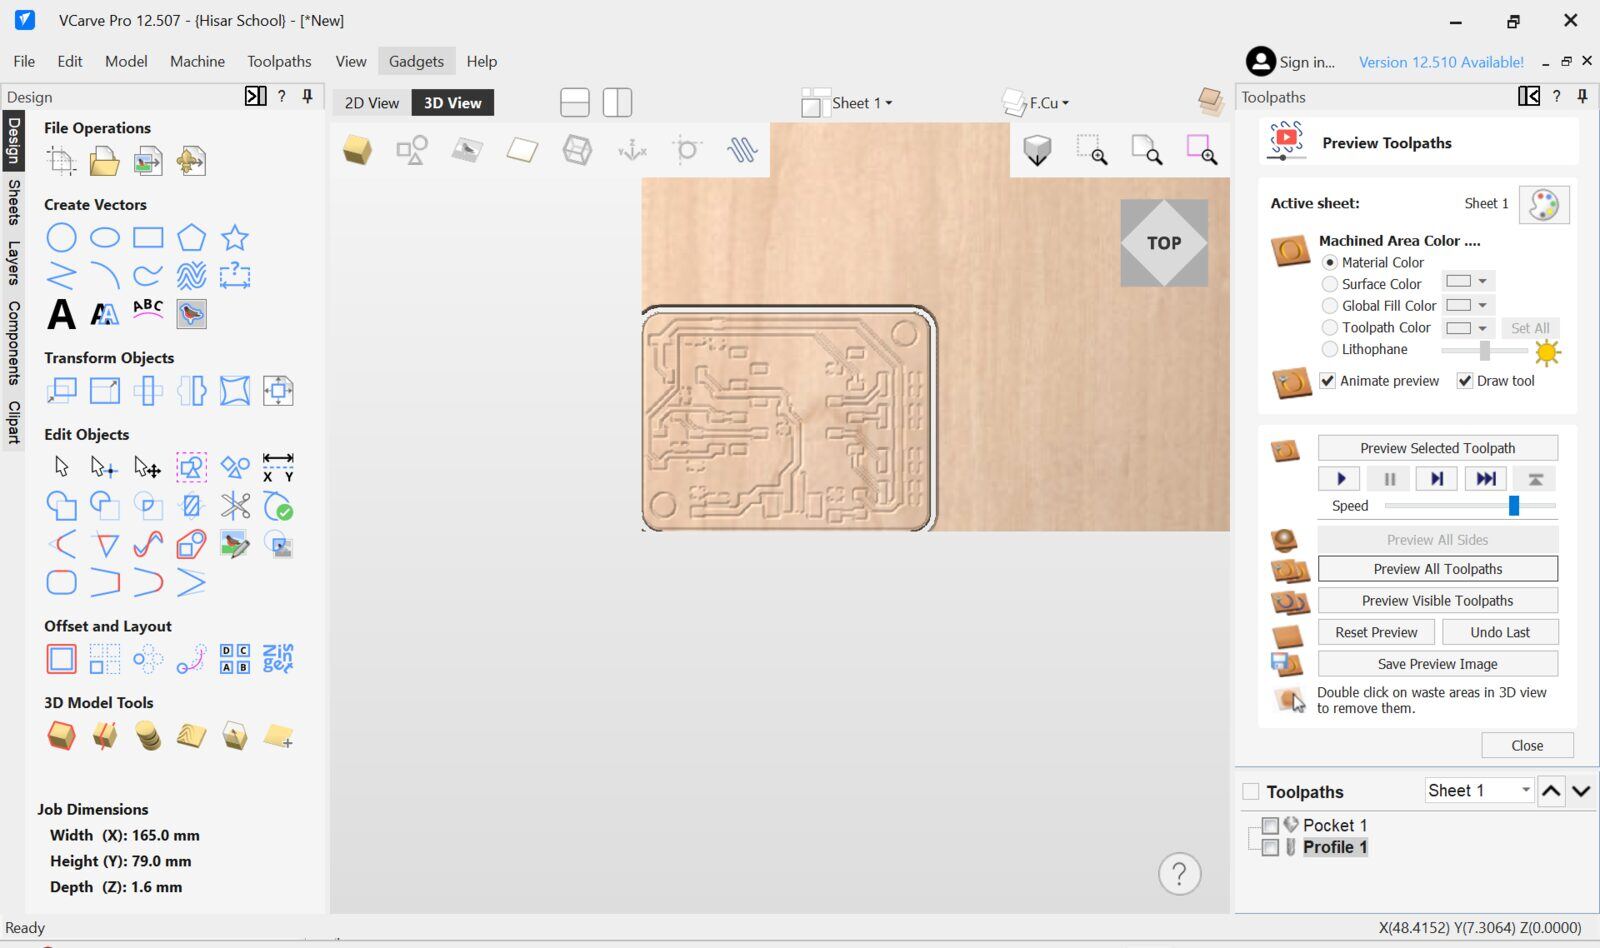Select the arrow Selection tool under Edit Objects
This screenshot has height=948, width=1600.
tap(61, 467)
